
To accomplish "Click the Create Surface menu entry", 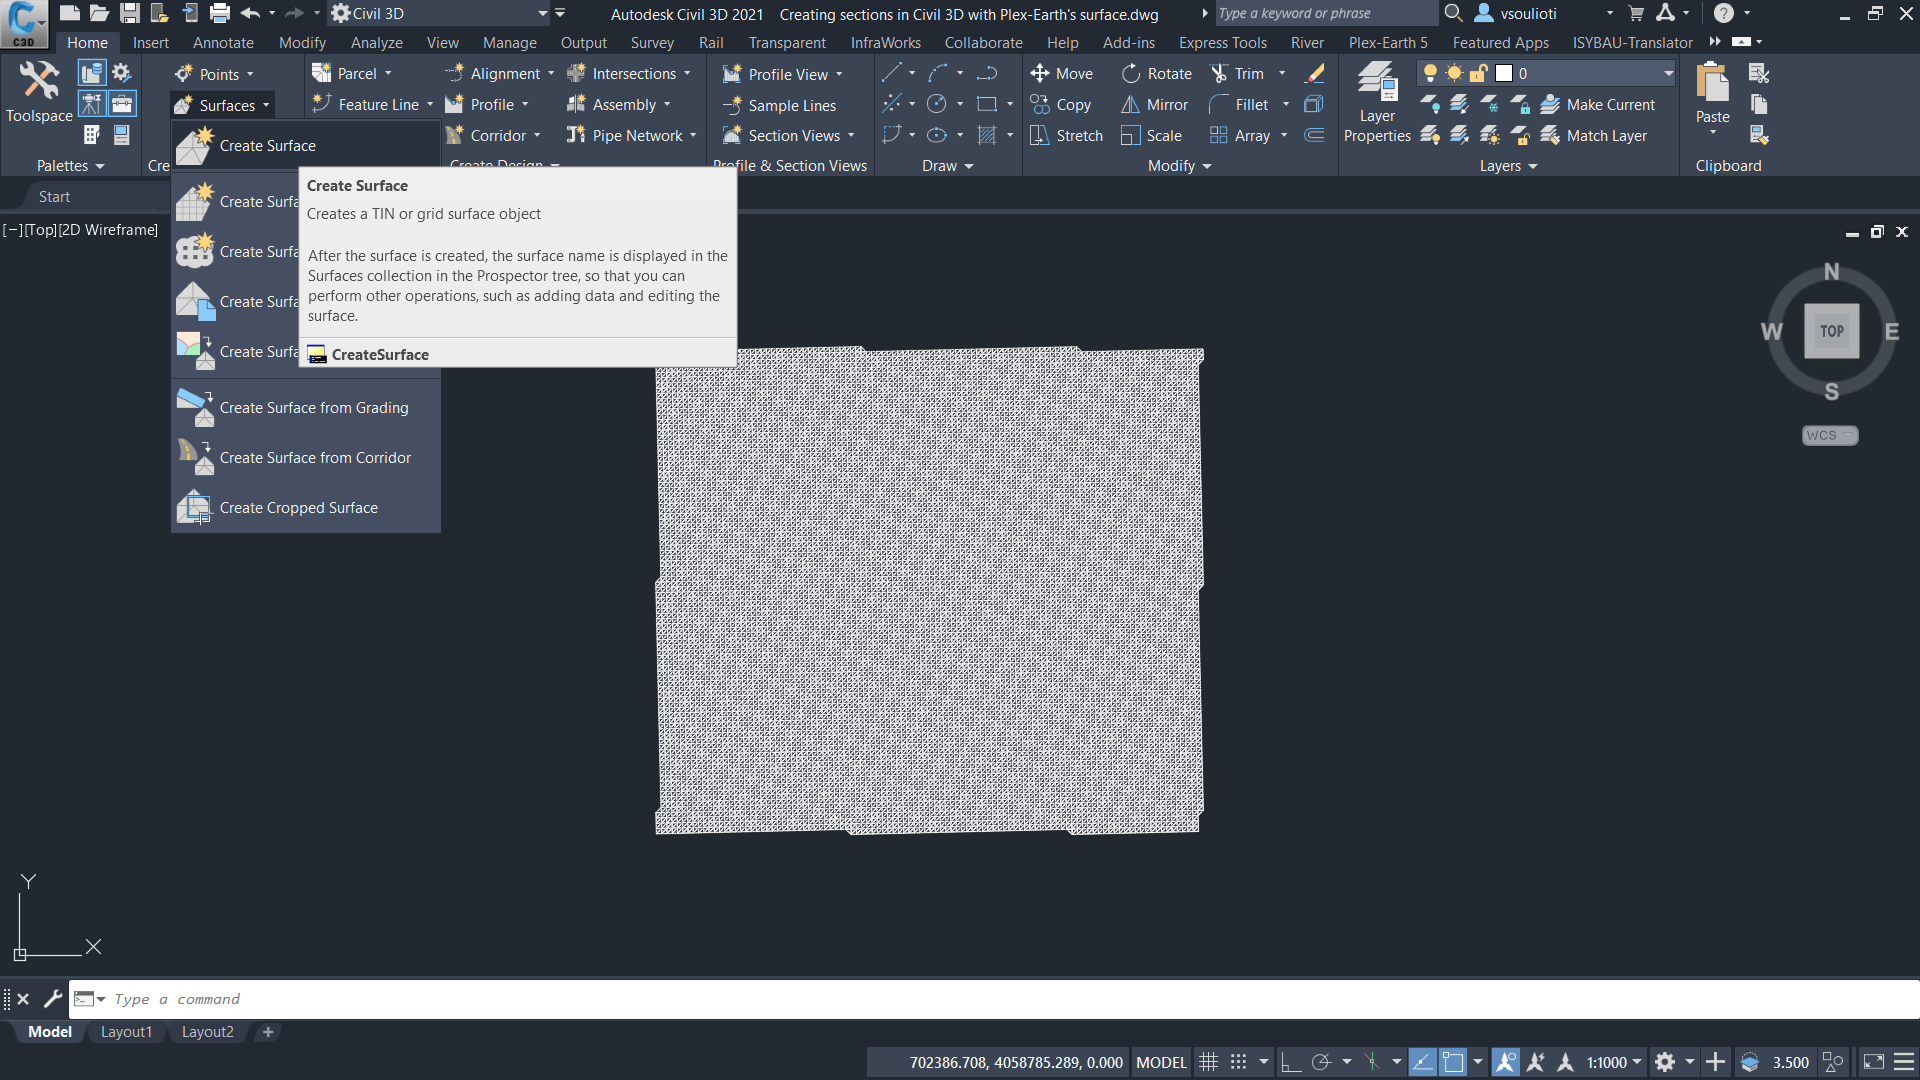I will (x=305, y=146).
